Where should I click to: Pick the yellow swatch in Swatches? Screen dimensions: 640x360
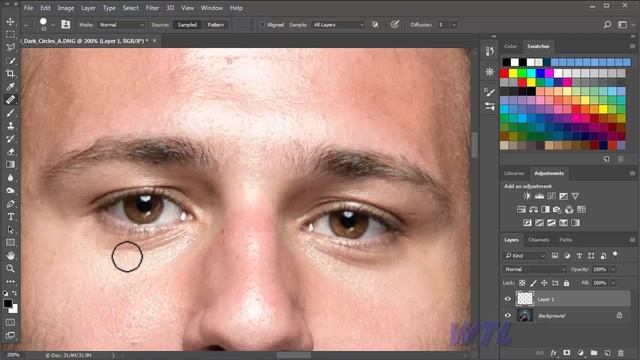tap(513, 73)
